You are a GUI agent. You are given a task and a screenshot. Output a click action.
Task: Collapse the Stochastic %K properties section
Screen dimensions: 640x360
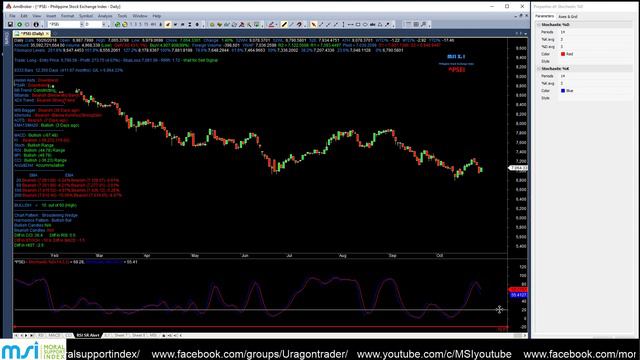coord(539,69)
